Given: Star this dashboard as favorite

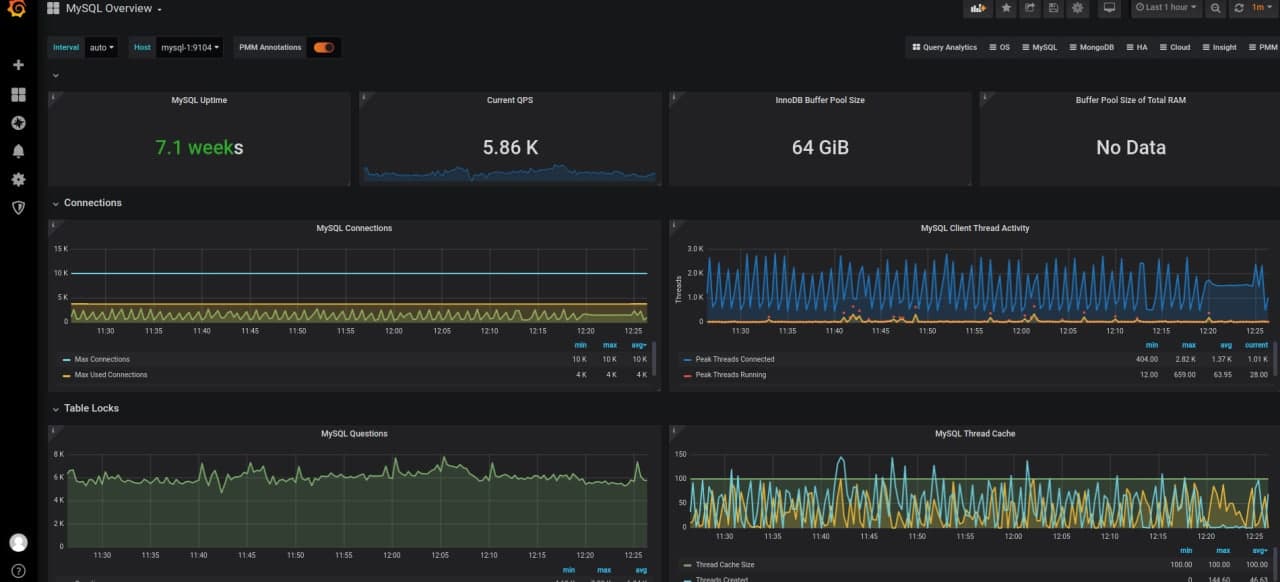Looking at the screenshot, I should pos(1007,8).
